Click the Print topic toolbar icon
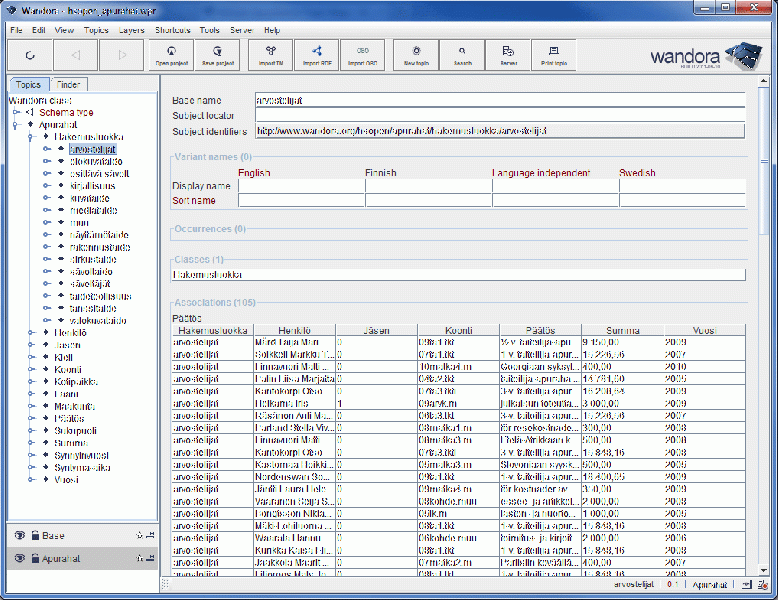 (x=554, y=54)
